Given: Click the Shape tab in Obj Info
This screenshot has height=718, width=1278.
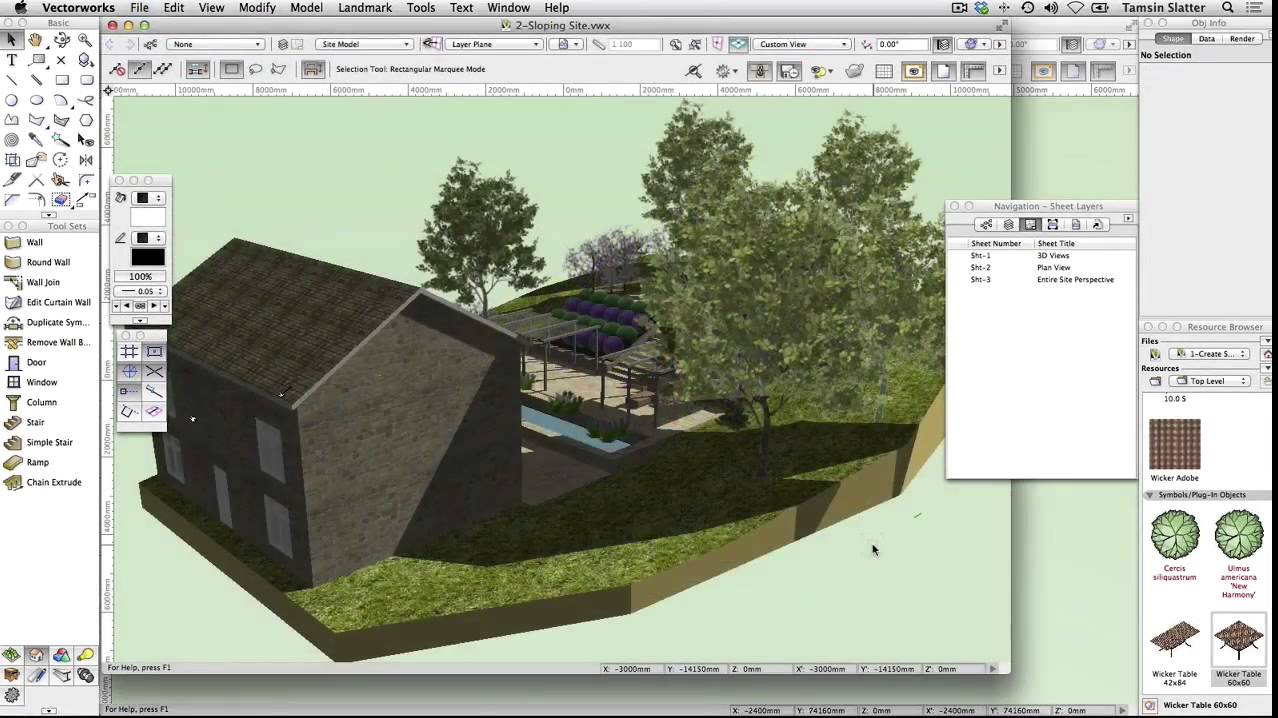Looking at the screenshot, I should (1173, 39).
